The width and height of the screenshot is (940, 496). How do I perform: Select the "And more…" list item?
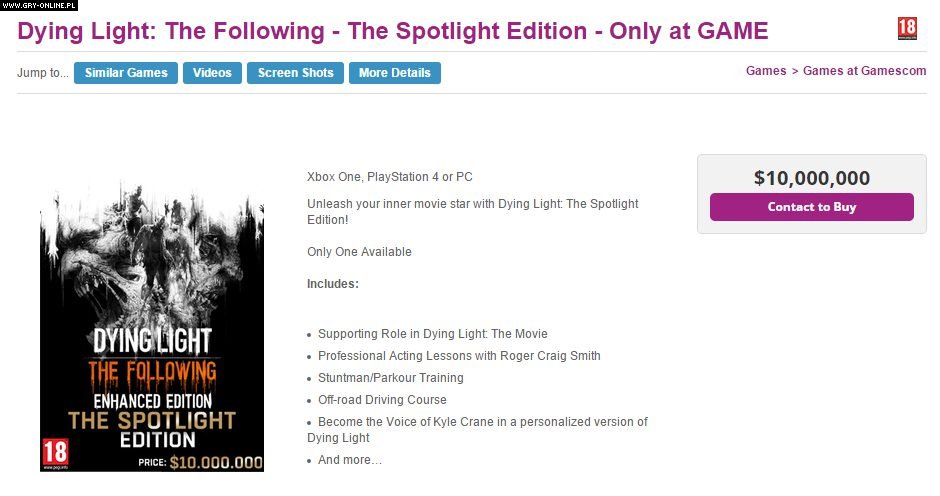(x=350, y=460)
